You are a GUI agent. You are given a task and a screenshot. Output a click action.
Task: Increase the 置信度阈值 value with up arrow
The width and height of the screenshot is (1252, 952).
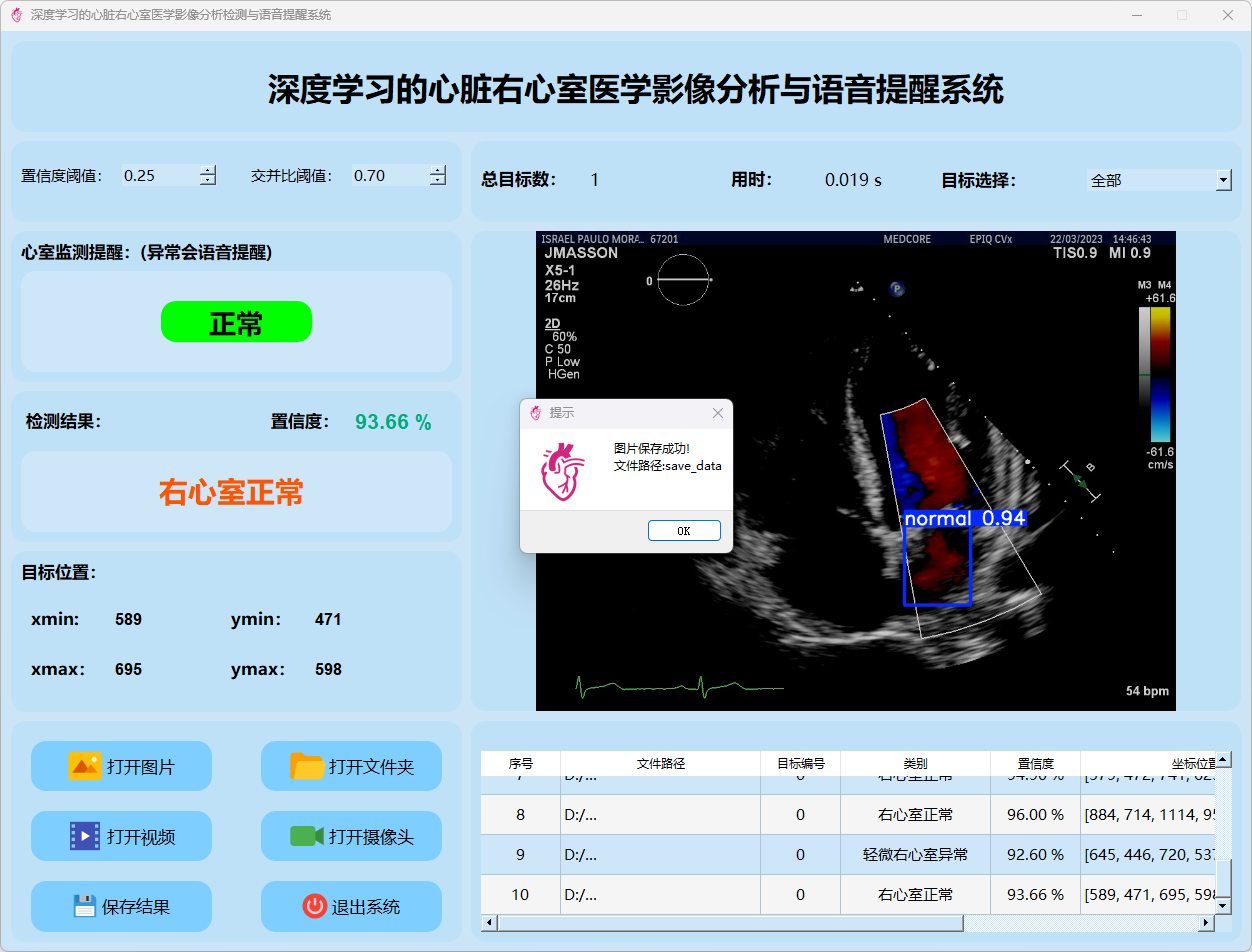pyautogui.click(x=207, y=170)
